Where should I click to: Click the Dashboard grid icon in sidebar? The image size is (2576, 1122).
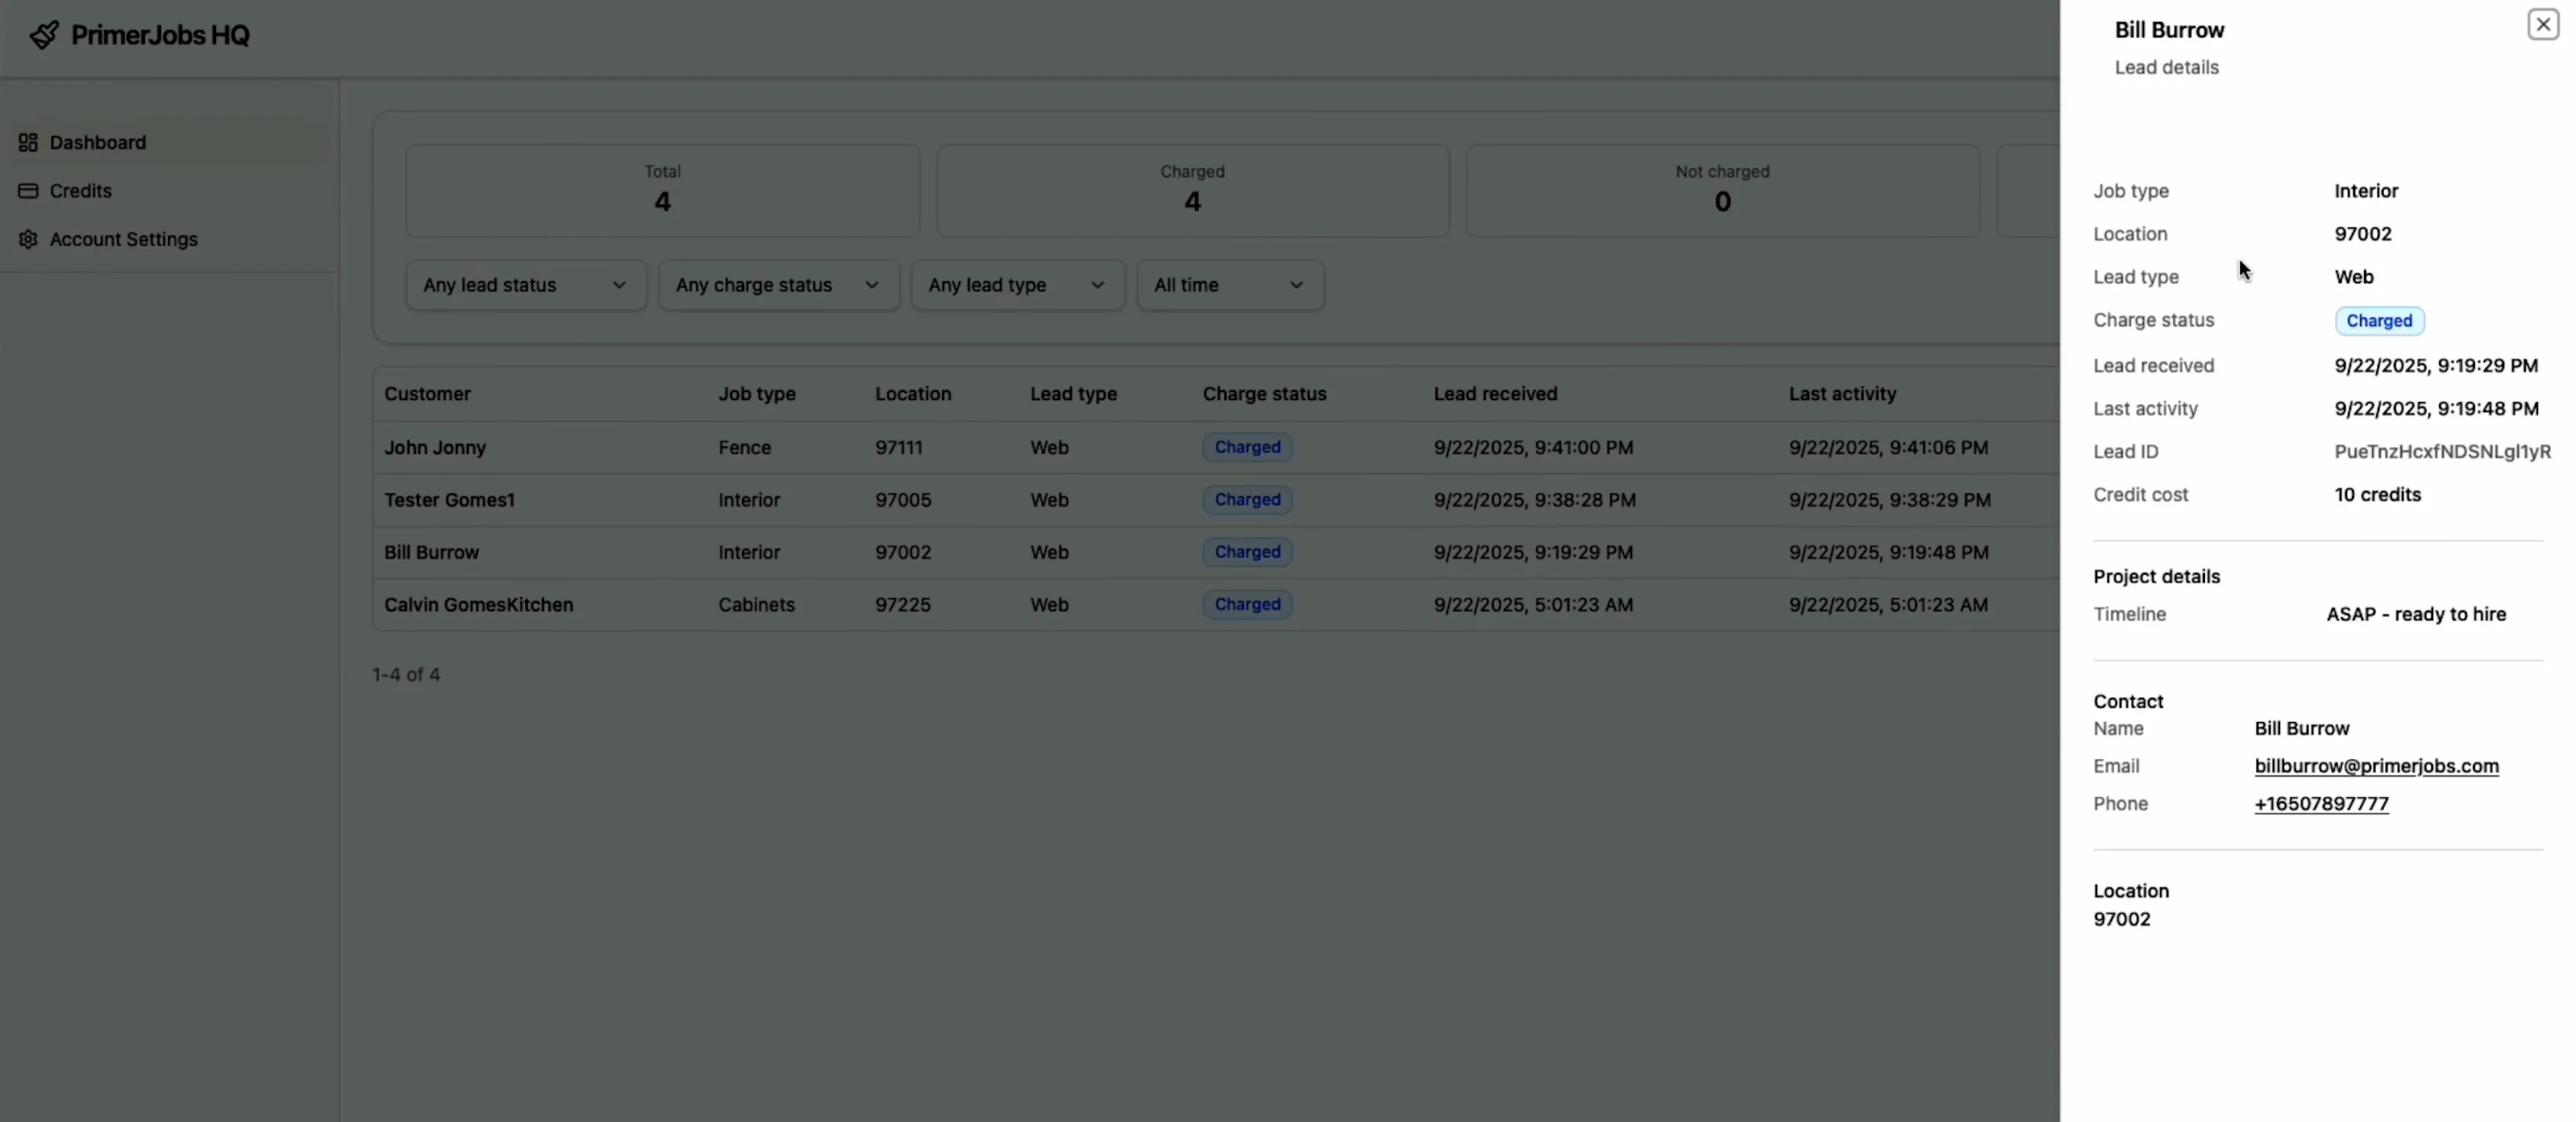point(28,142)
